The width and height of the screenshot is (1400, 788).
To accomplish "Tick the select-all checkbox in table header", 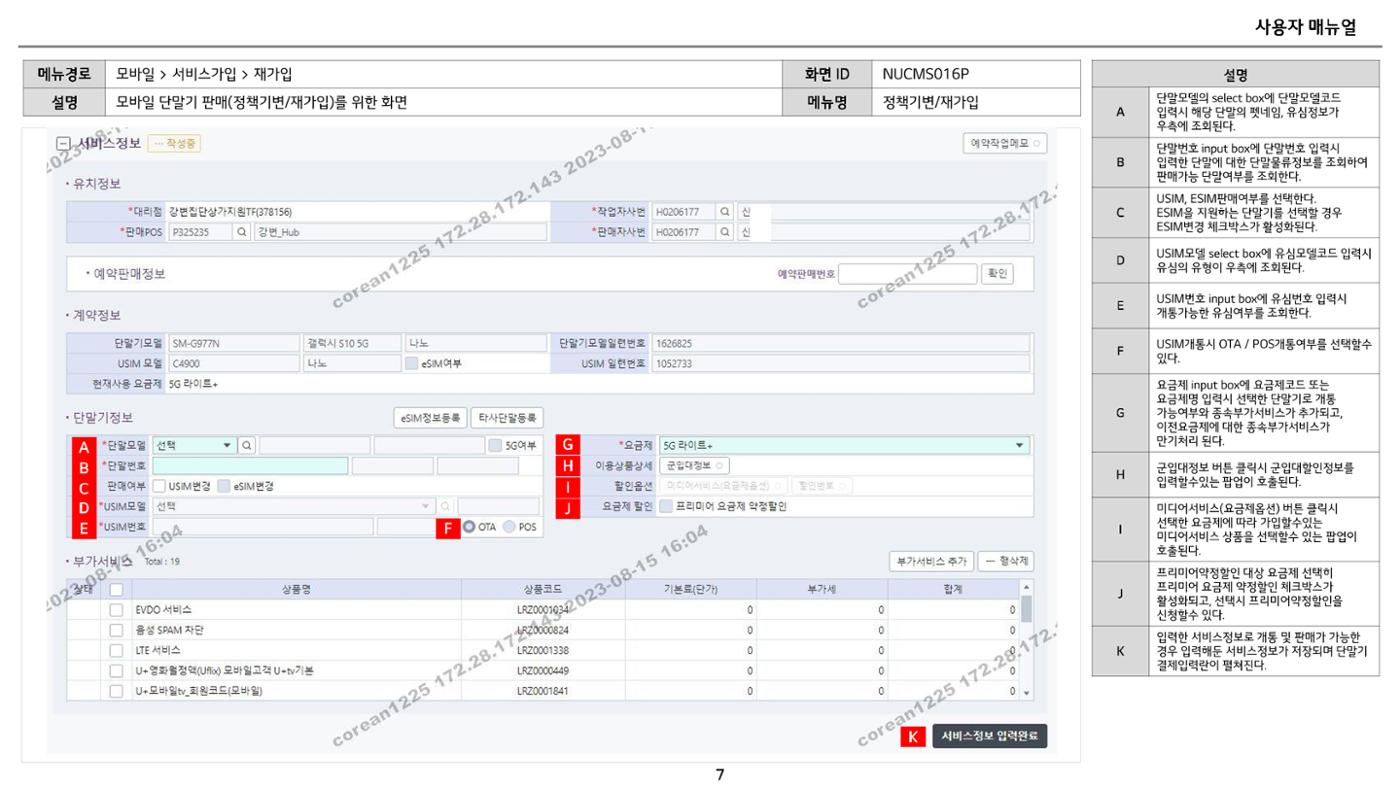I will 116,589.
